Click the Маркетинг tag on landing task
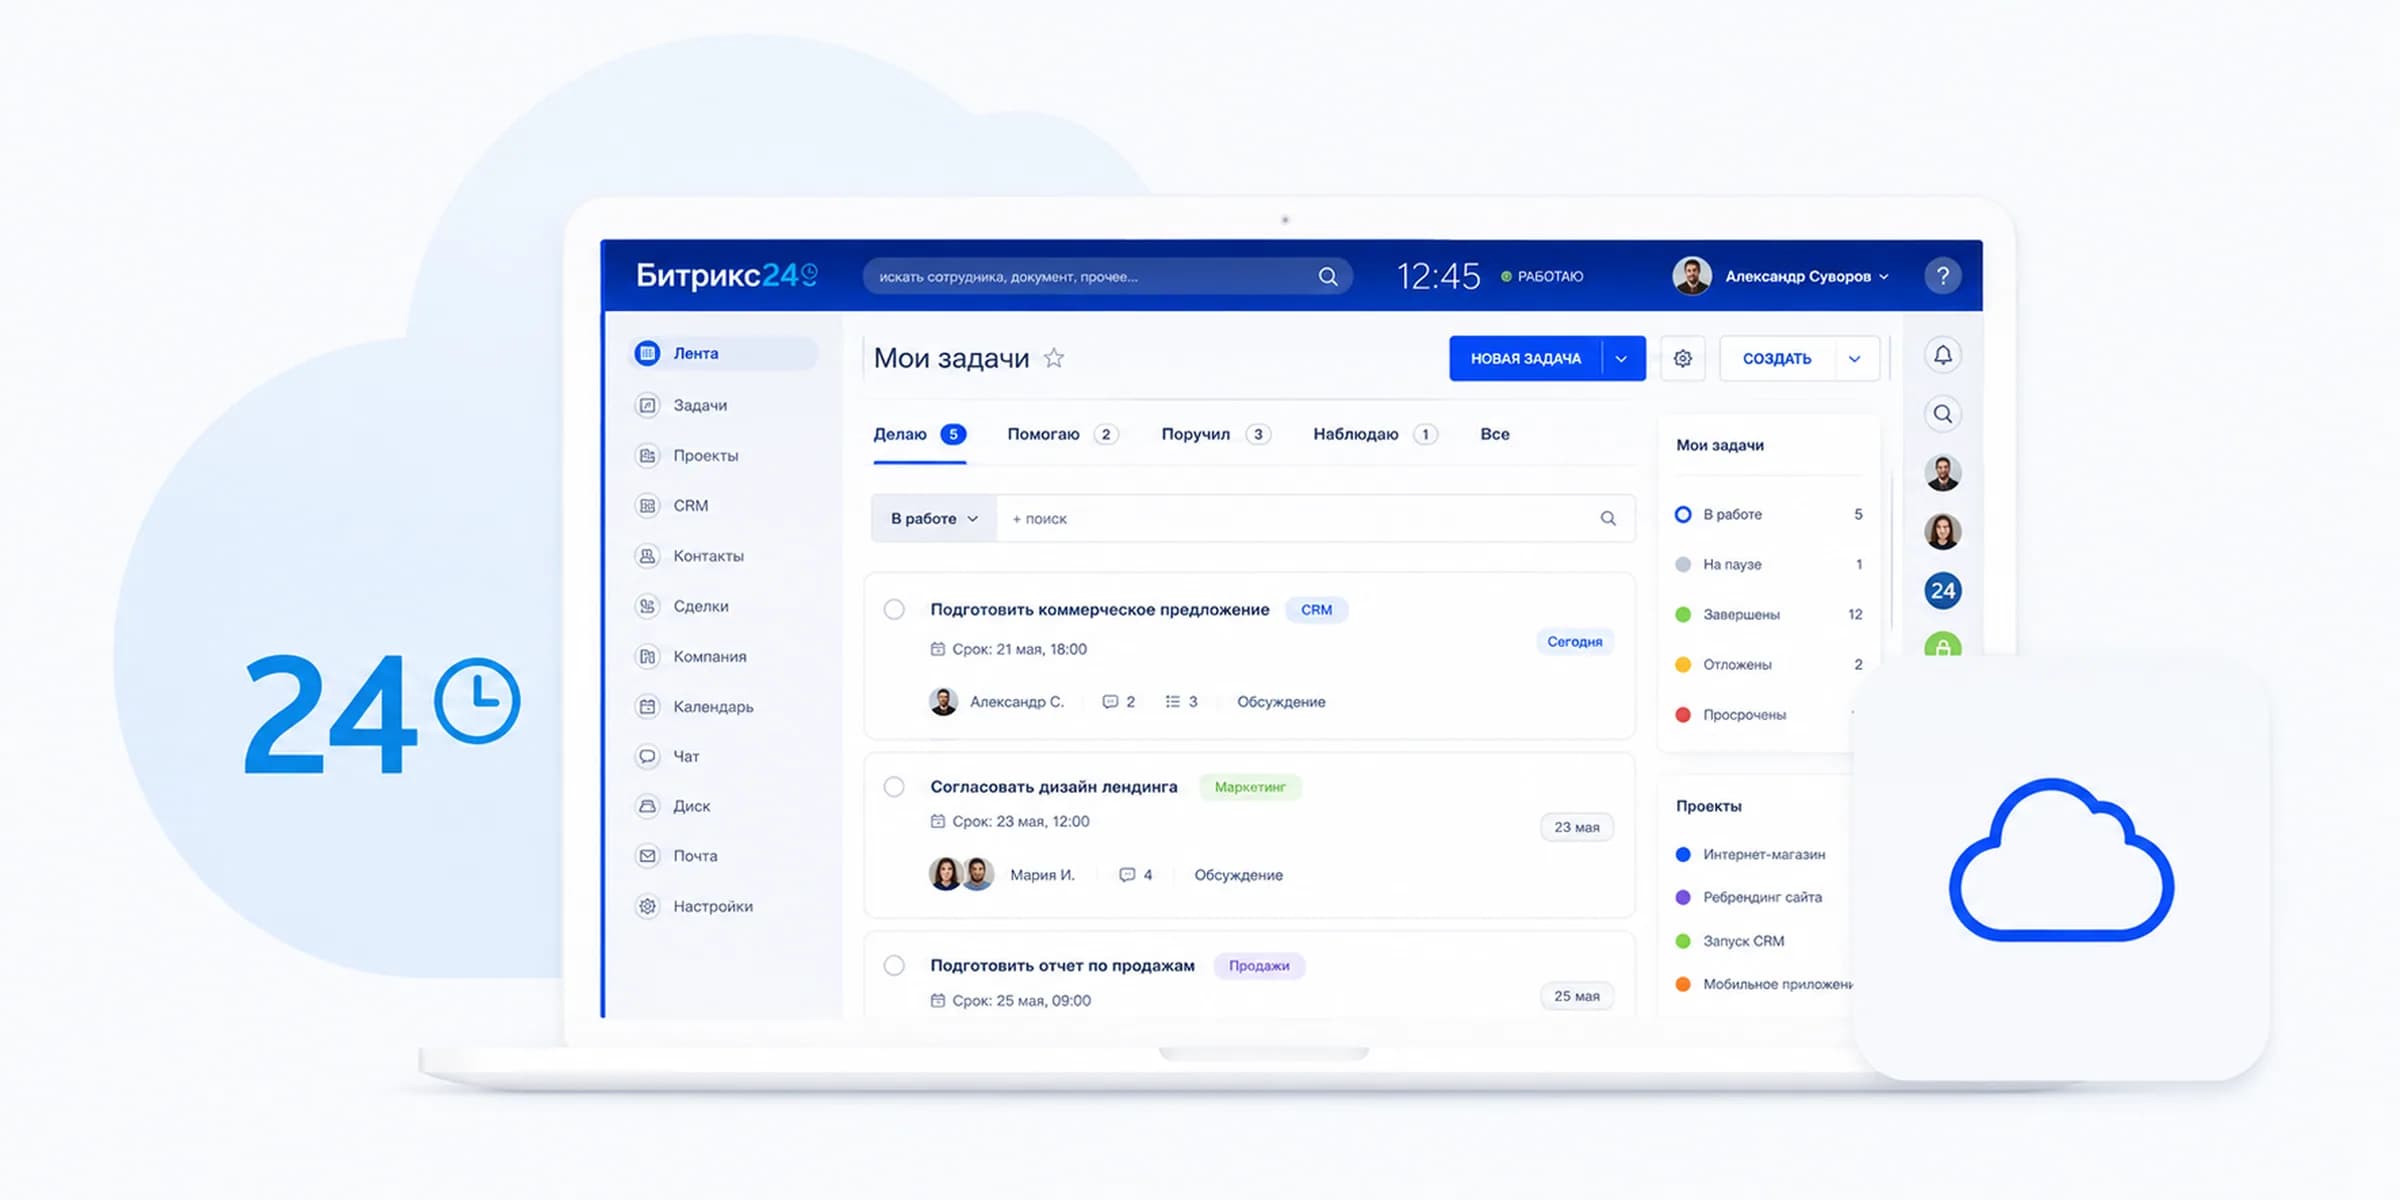 [1250, 787]
